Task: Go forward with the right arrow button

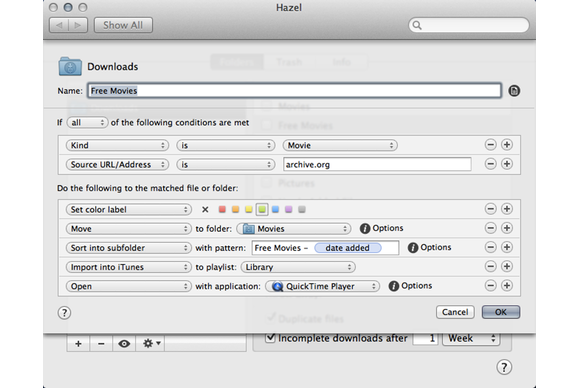Action: (x=78, y=25)
